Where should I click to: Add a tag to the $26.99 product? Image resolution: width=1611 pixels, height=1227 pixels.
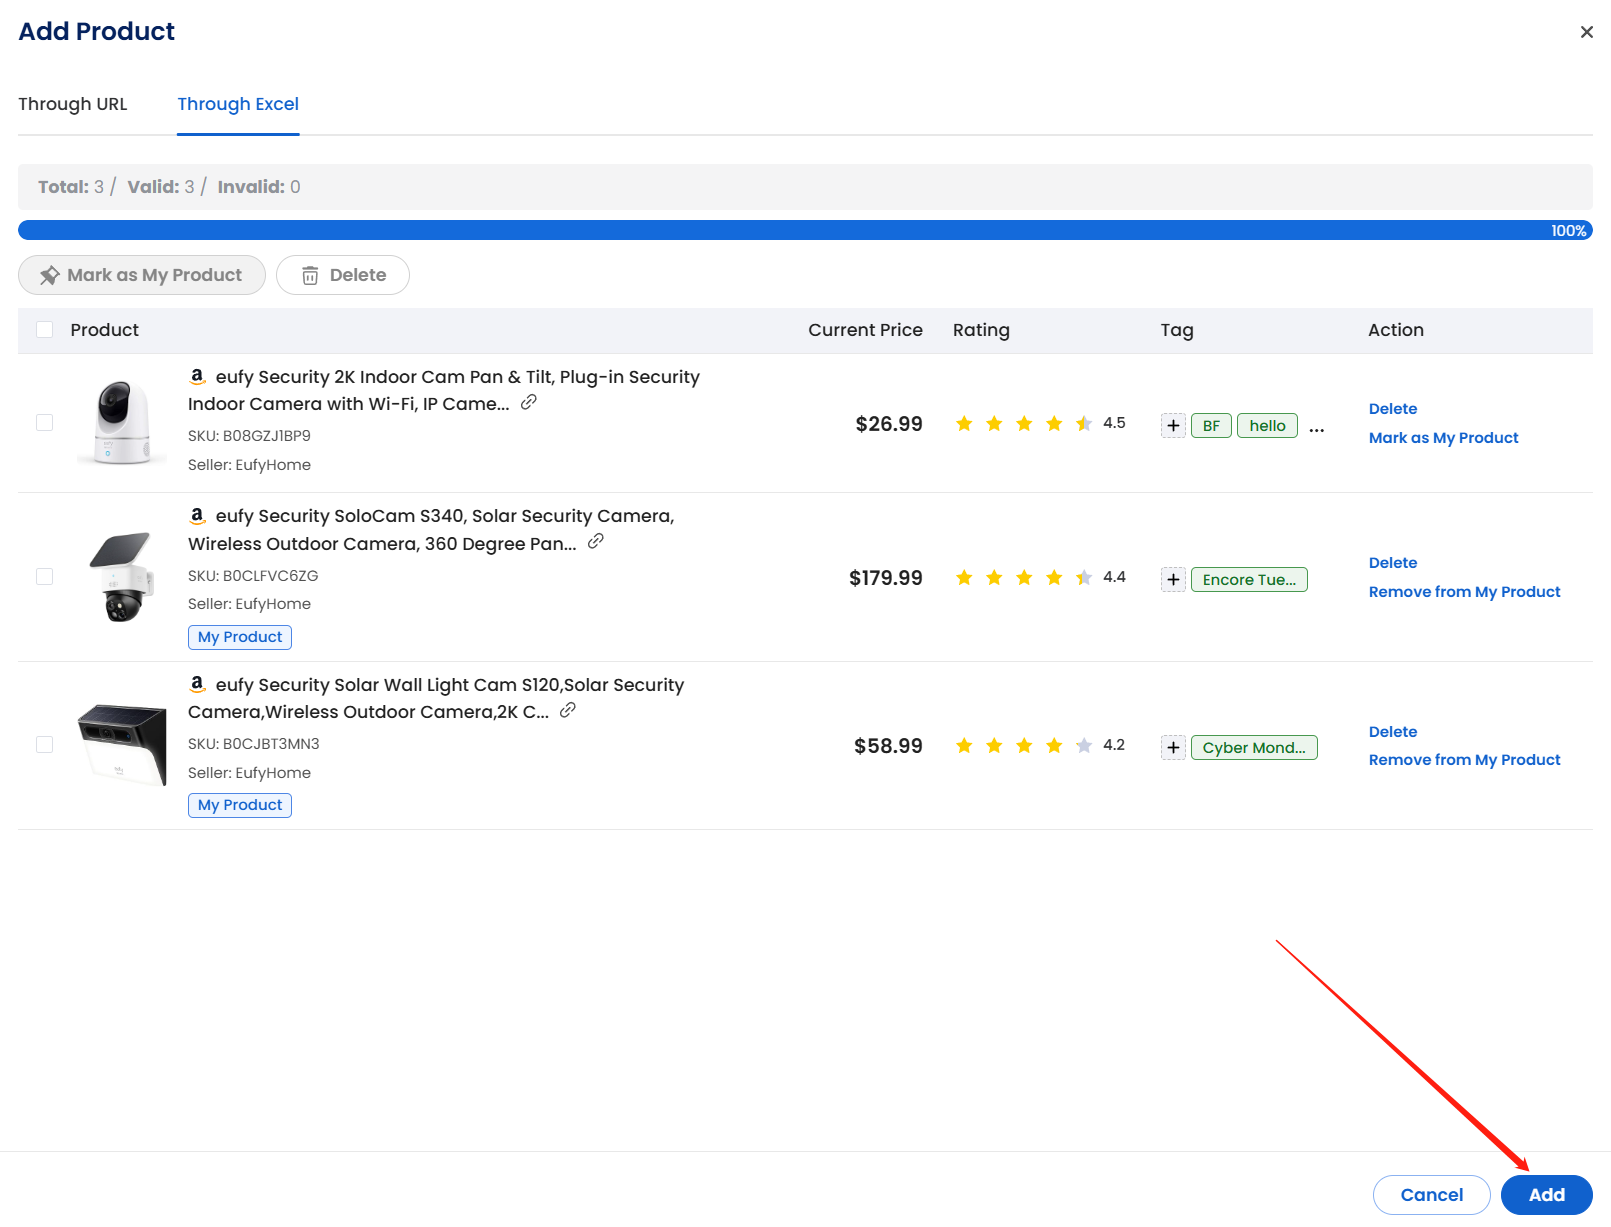(1173, 425)
